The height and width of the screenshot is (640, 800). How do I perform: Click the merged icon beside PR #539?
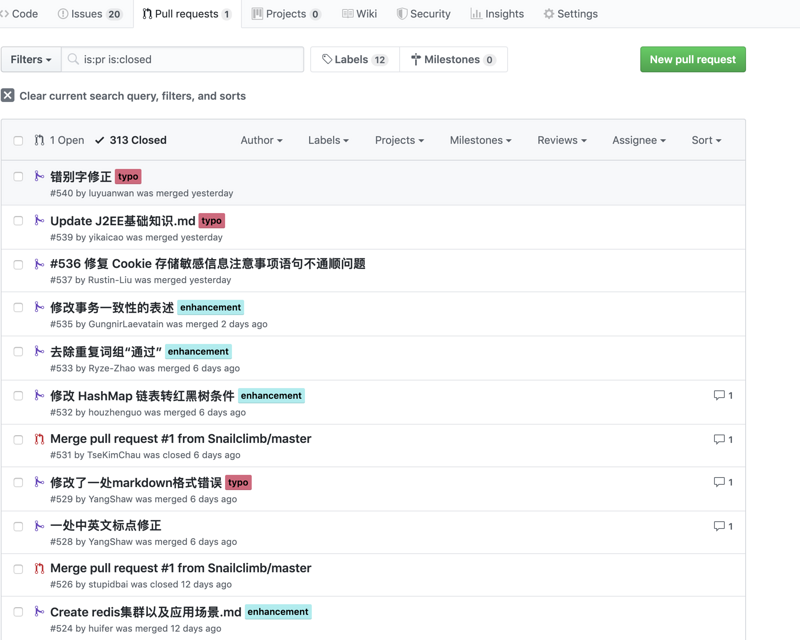(x=39, y=220)
